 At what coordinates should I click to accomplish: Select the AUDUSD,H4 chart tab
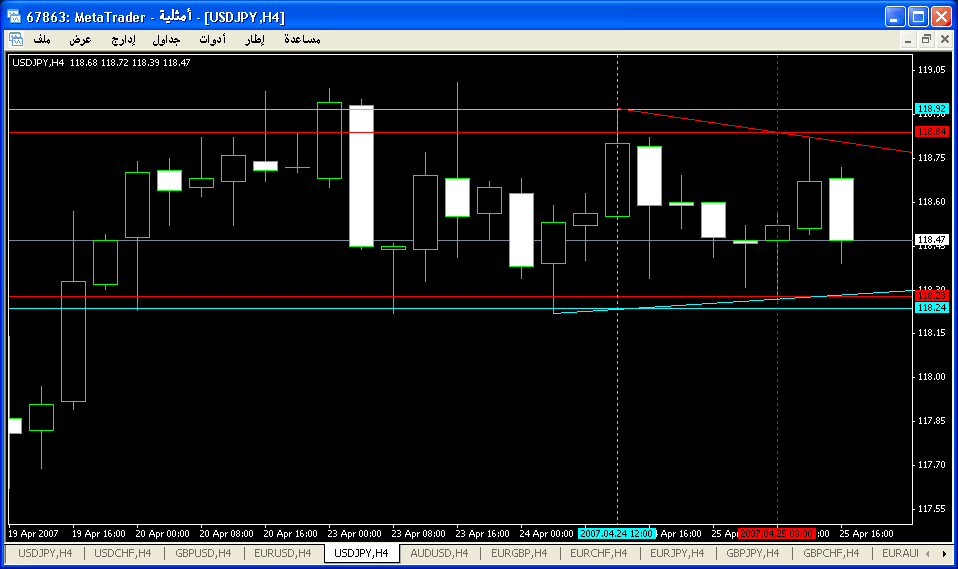[439, 552]
